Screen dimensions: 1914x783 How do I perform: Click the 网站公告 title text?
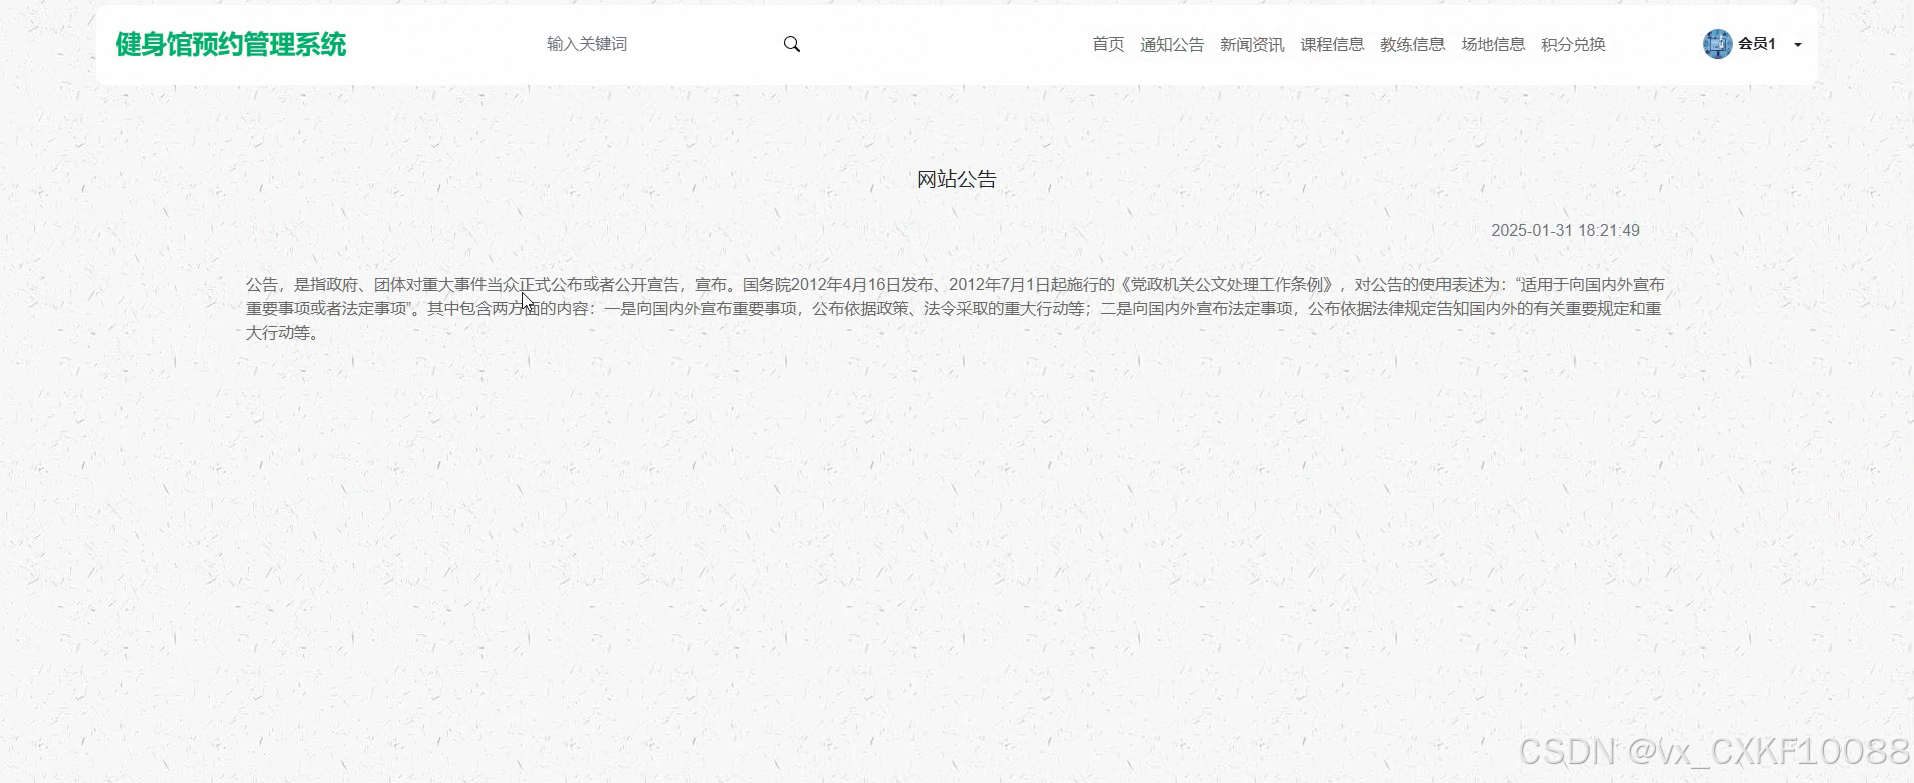pyautogui.click(x=957, y=179)
